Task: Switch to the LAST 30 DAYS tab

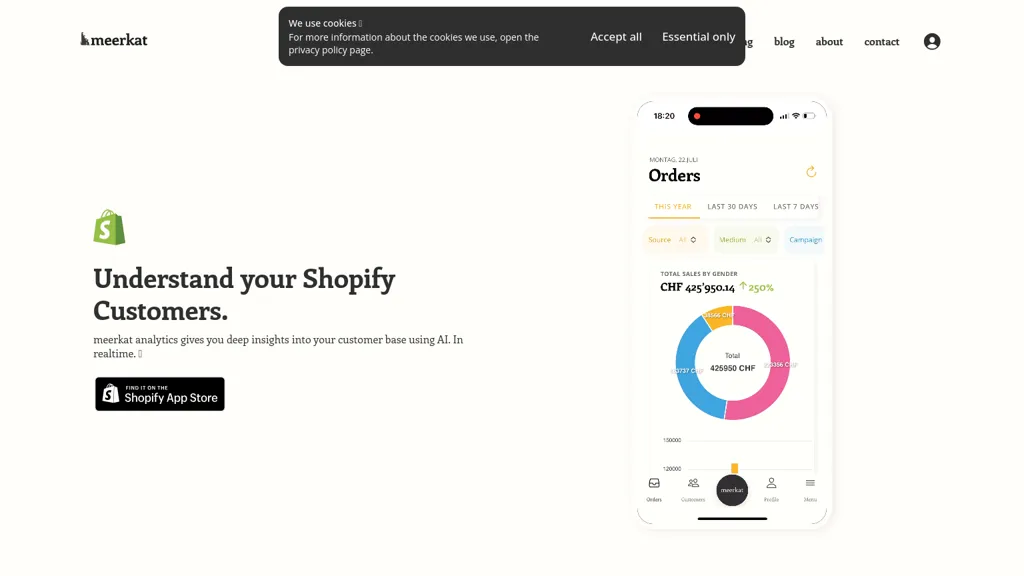Action: pos(732,206)
